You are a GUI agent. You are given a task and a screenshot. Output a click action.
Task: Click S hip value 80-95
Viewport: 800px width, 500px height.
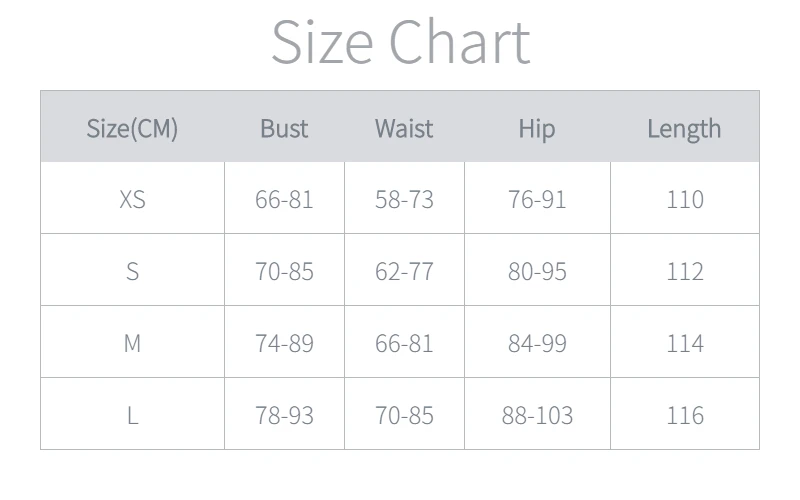pos(537,271)
